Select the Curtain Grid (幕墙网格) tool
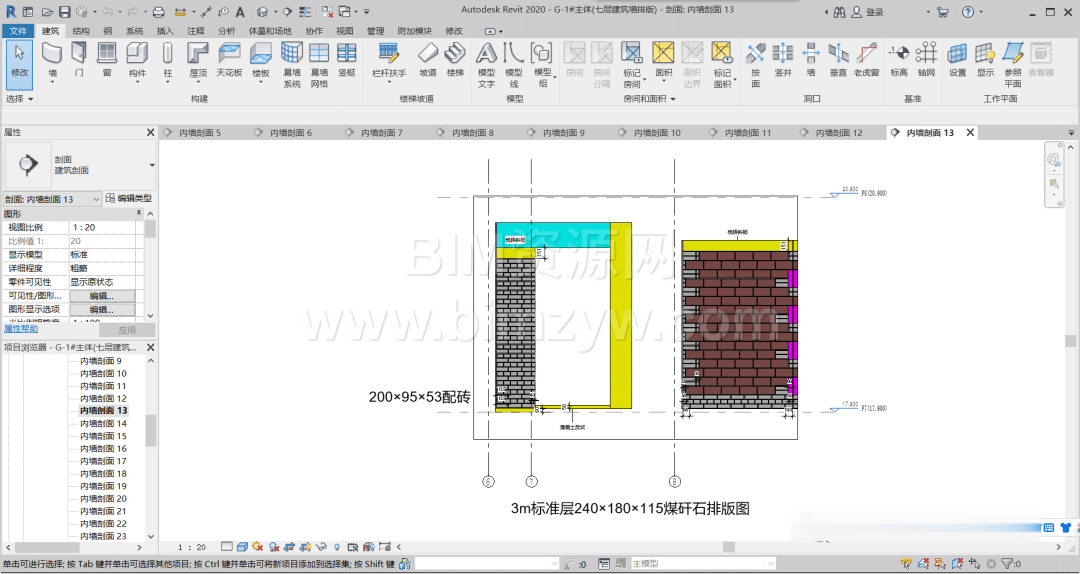1080x574 pixels. tap(319, 64)
